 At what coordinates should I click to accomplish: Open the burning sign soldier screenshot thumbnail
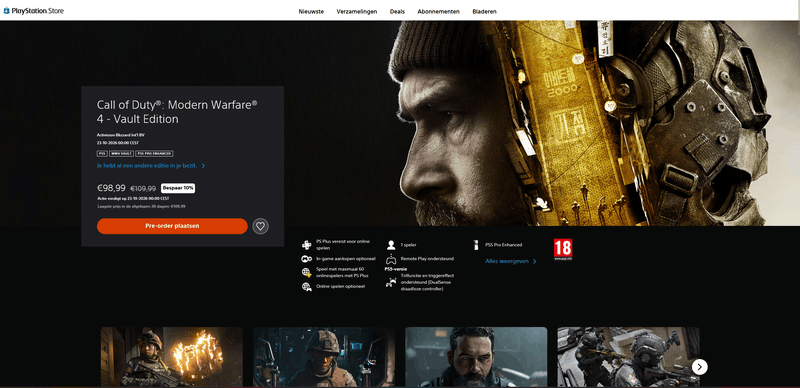[171, 357]
